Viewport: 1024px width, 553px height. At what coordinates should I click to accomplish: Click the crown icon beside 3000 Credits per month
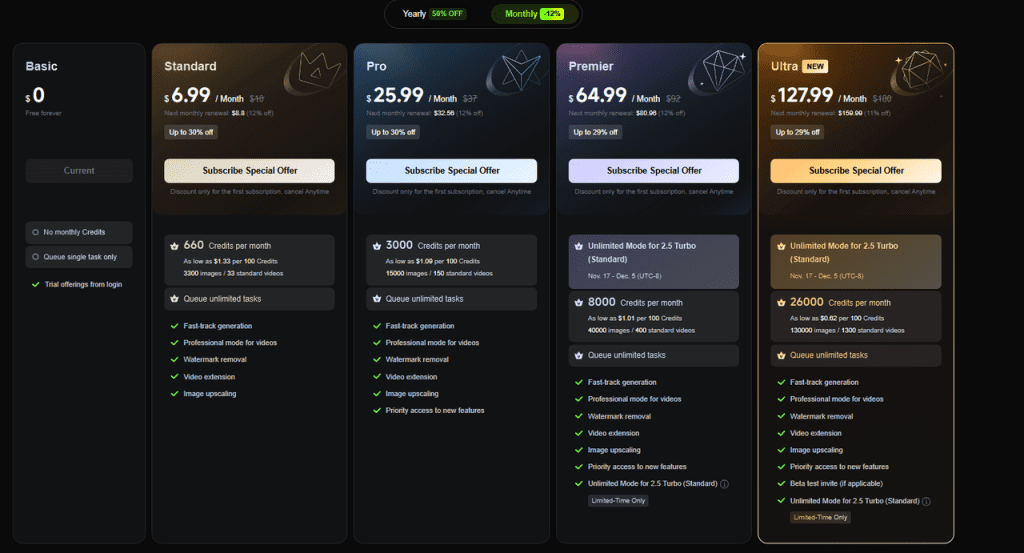[x=377, y=246]
